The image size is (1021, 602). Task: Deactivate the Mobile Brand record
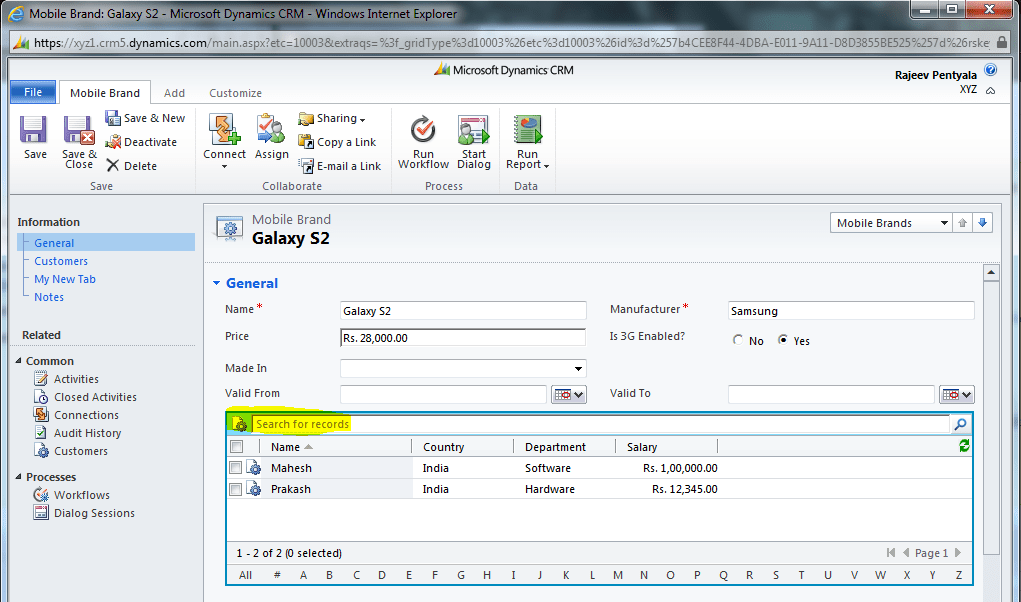point(141,142)
